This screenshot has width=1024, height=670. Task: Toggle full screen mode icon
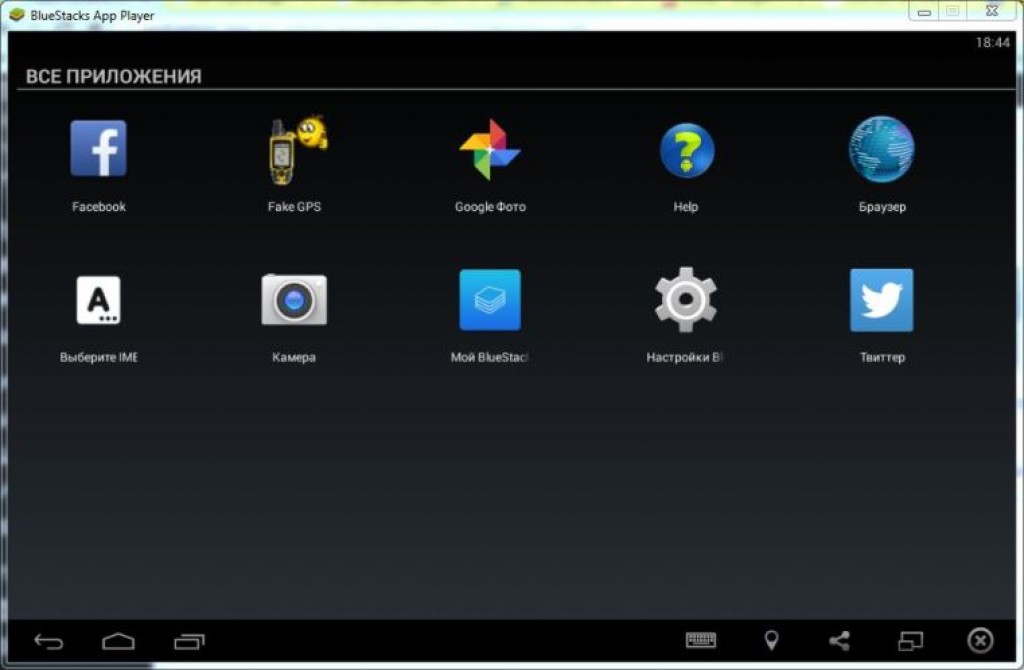910,641
